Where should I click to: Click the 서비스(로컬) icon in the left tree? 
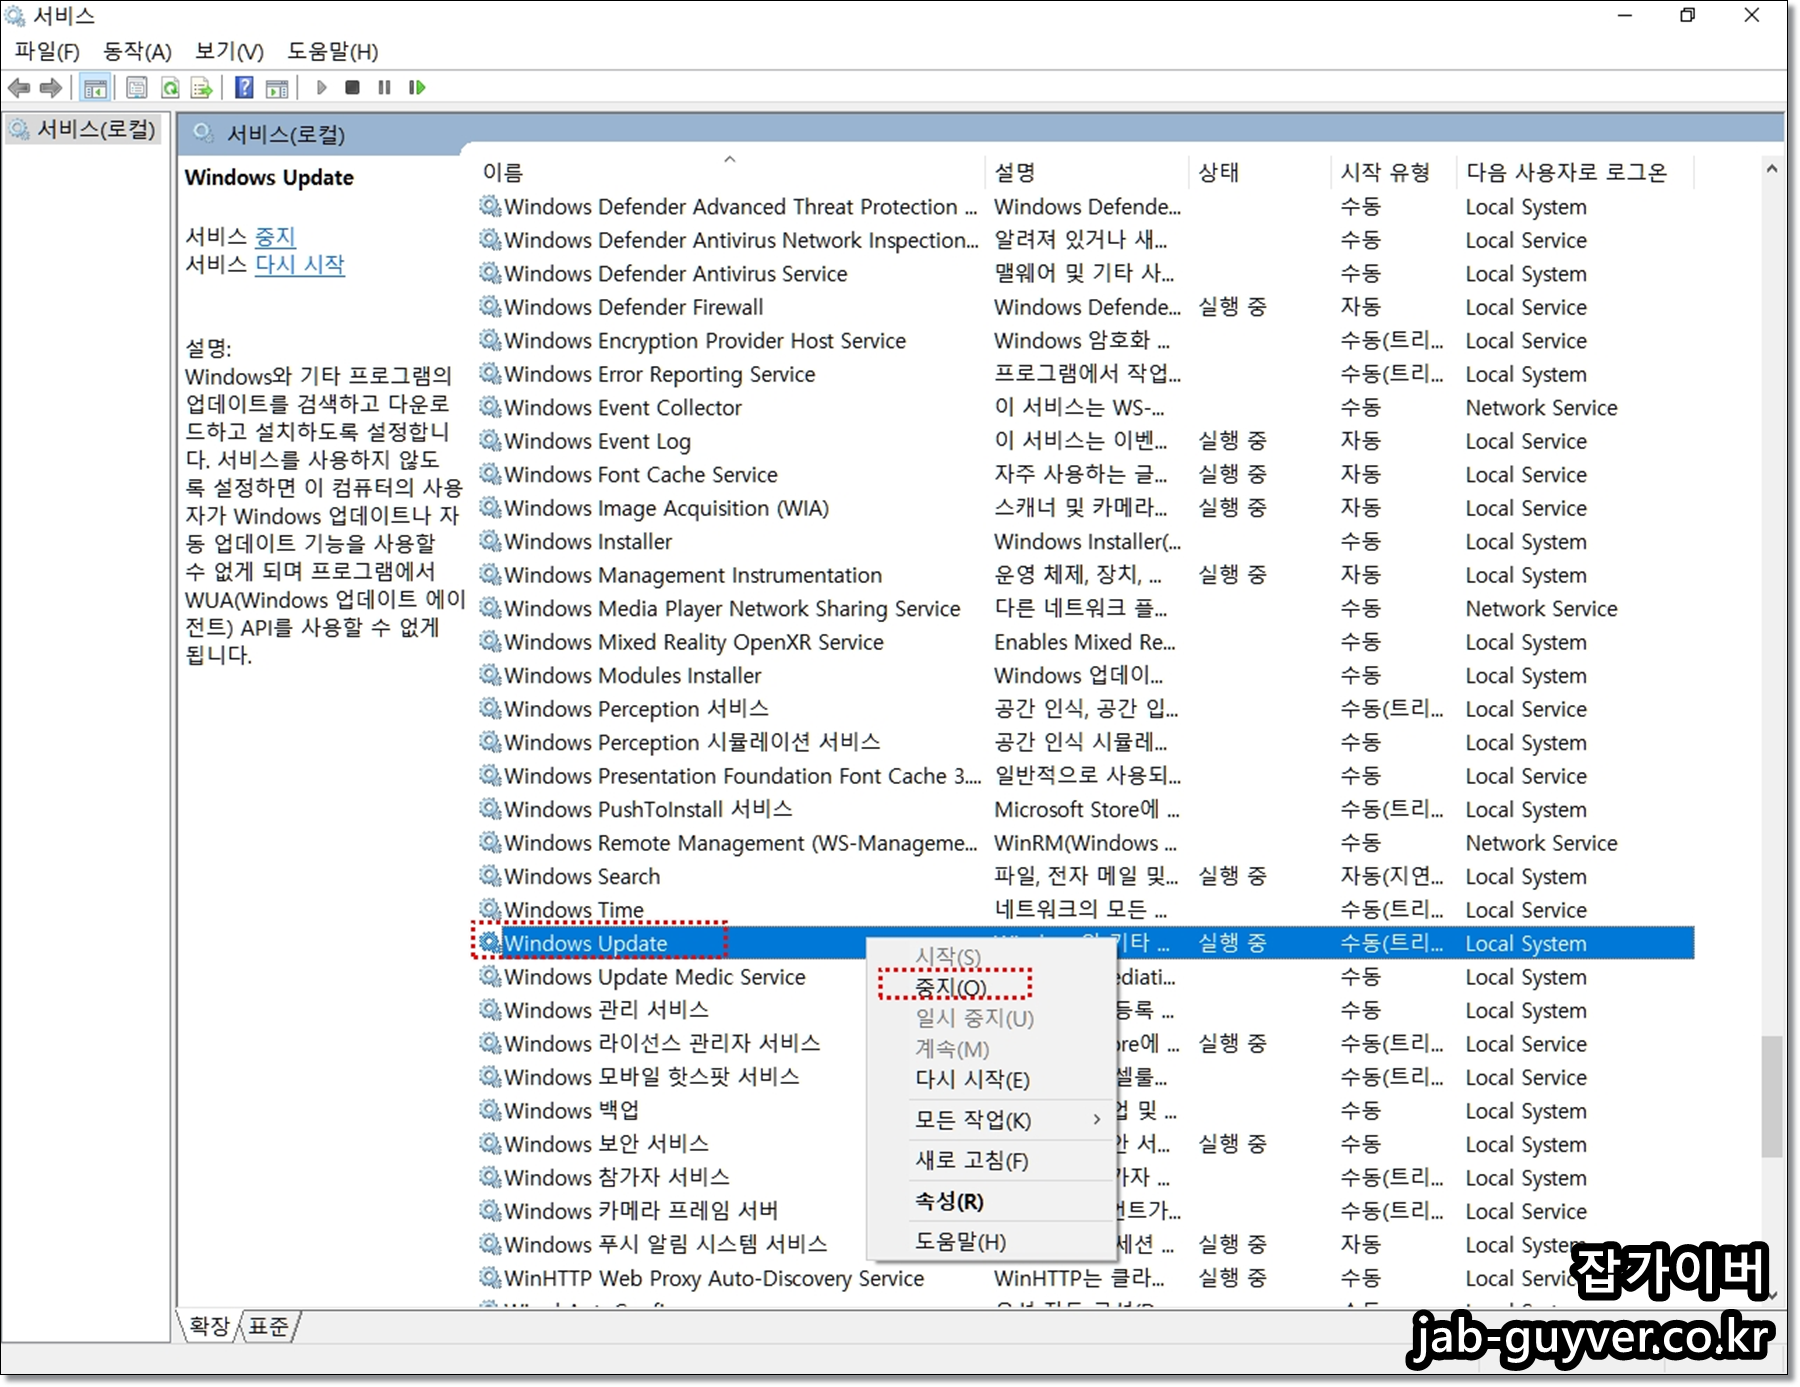19,129
